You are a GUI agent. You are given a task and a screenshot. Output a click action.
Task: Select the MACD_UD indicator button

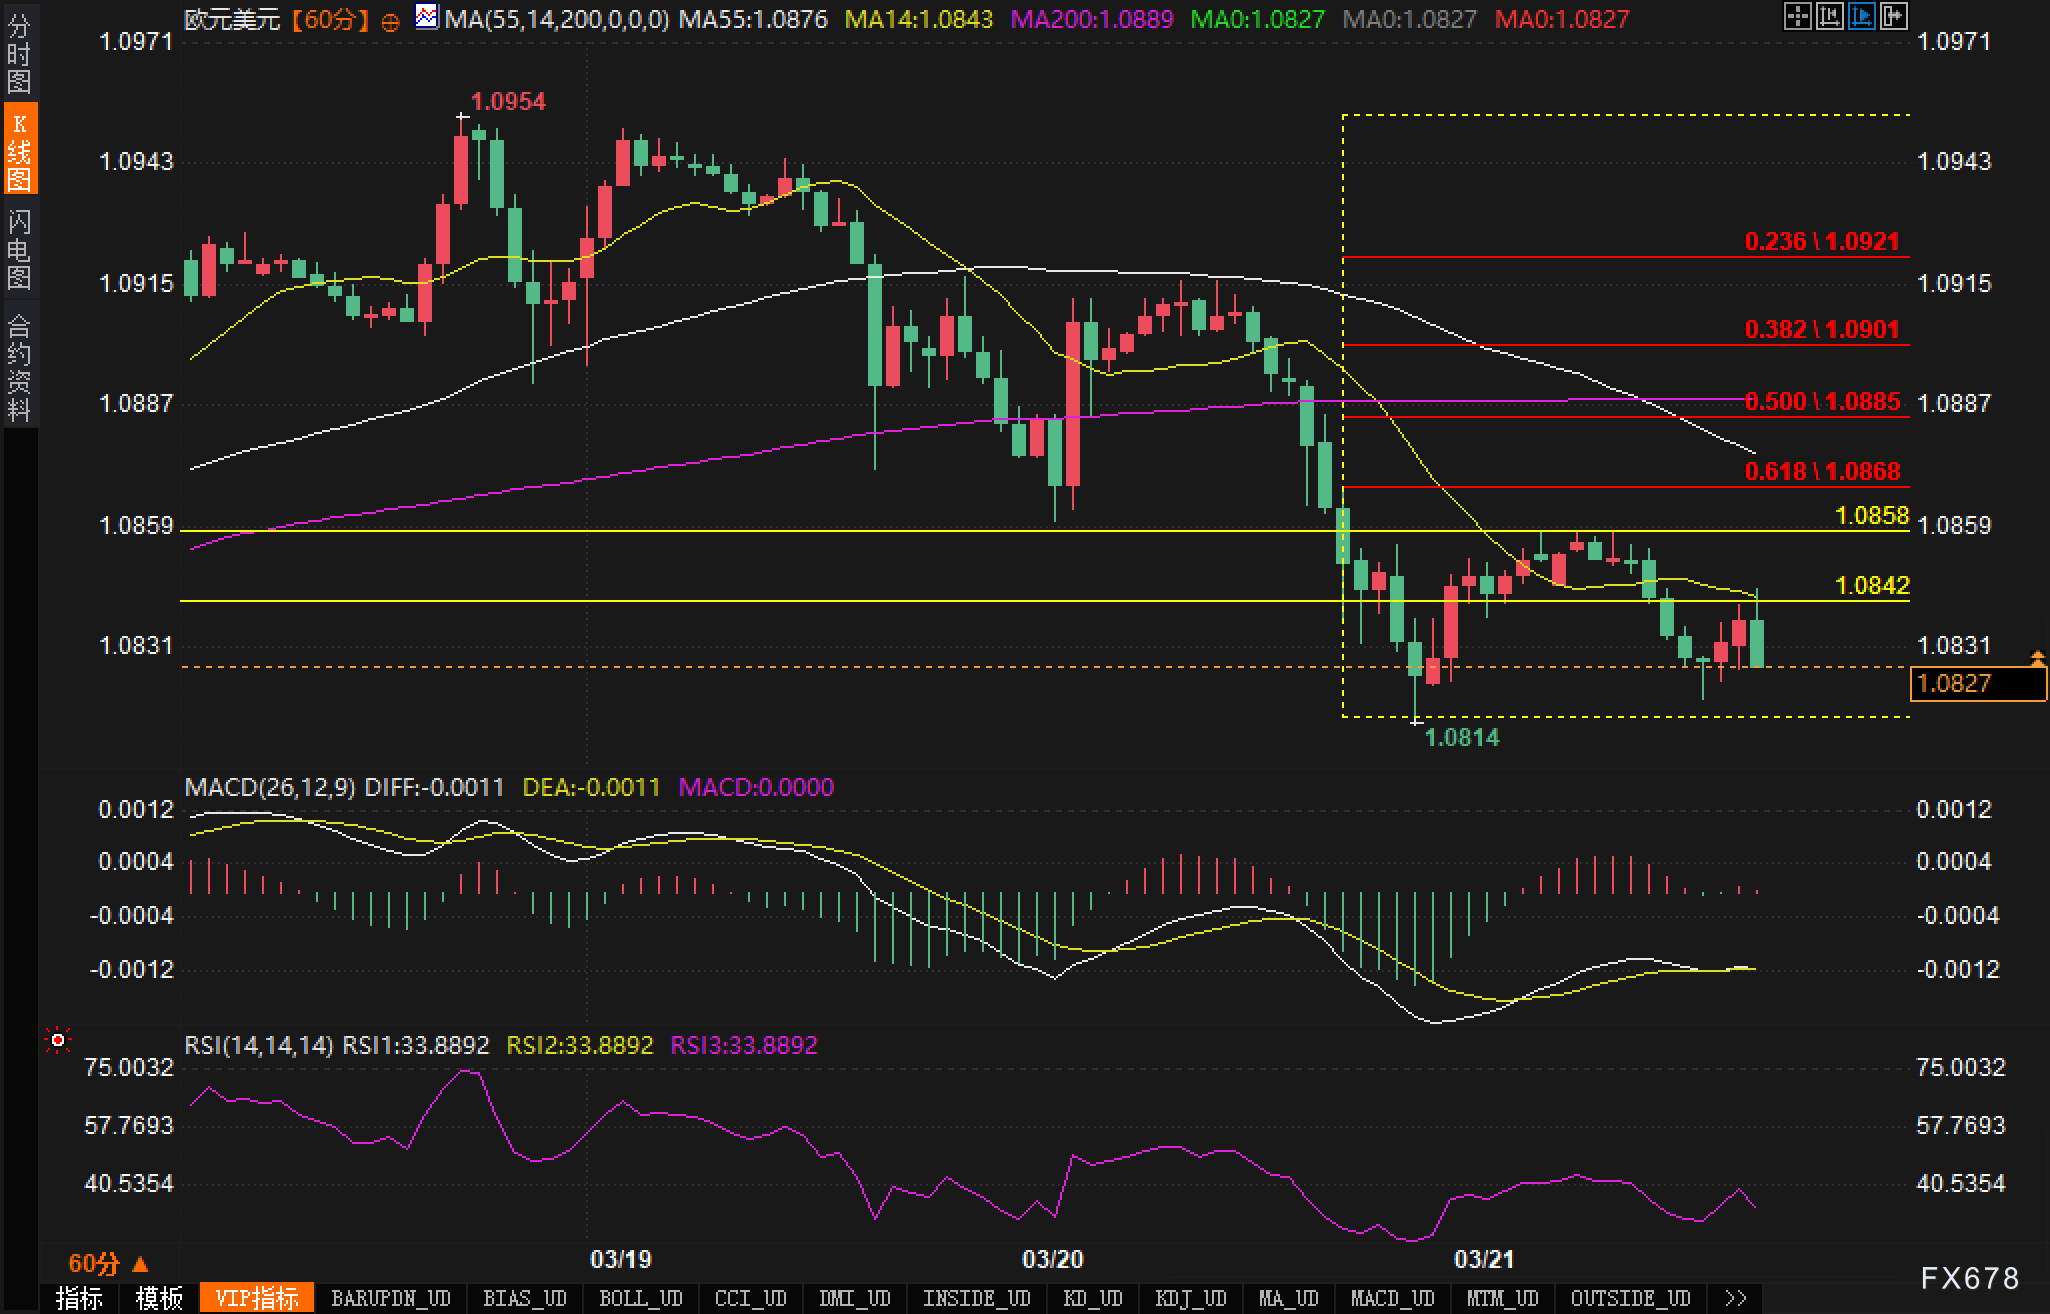click(x=1392, y=1298)
